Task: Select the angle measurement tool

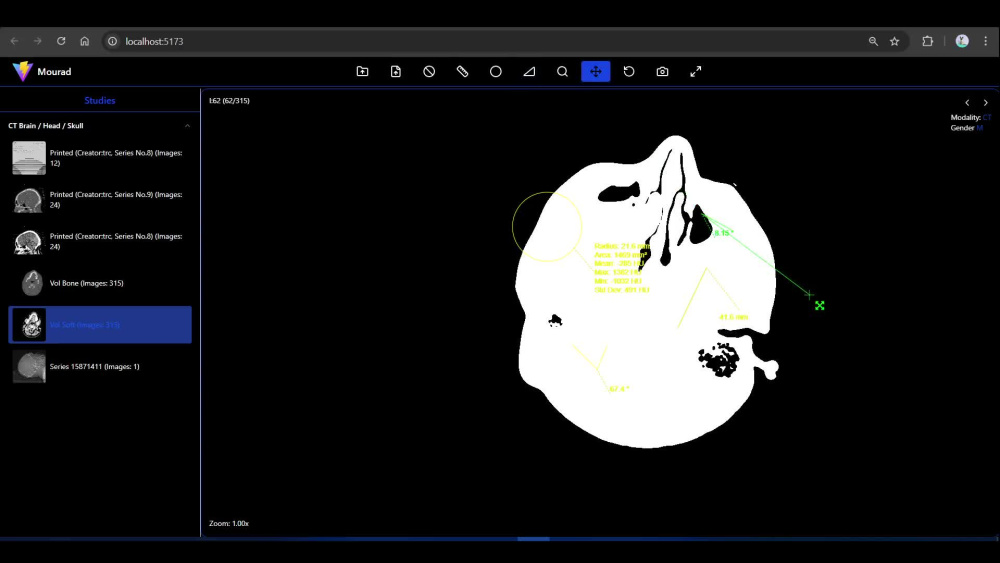Action: [529, 71]
